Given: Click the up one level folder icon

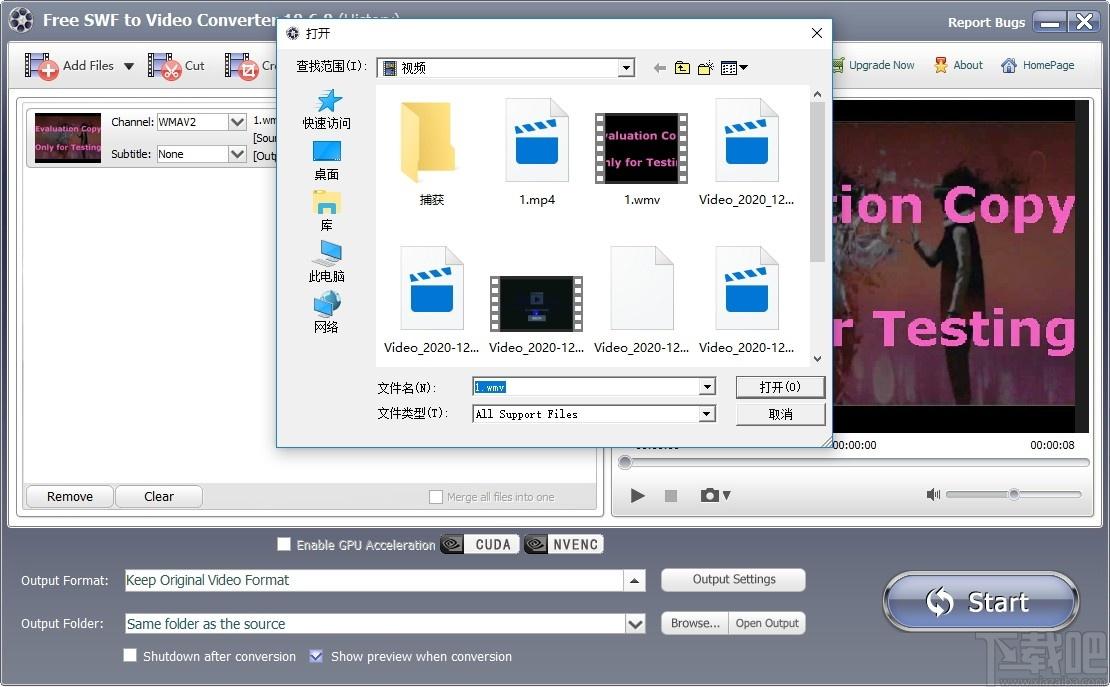Looking at the screenshot, I should tap(682, 68).
